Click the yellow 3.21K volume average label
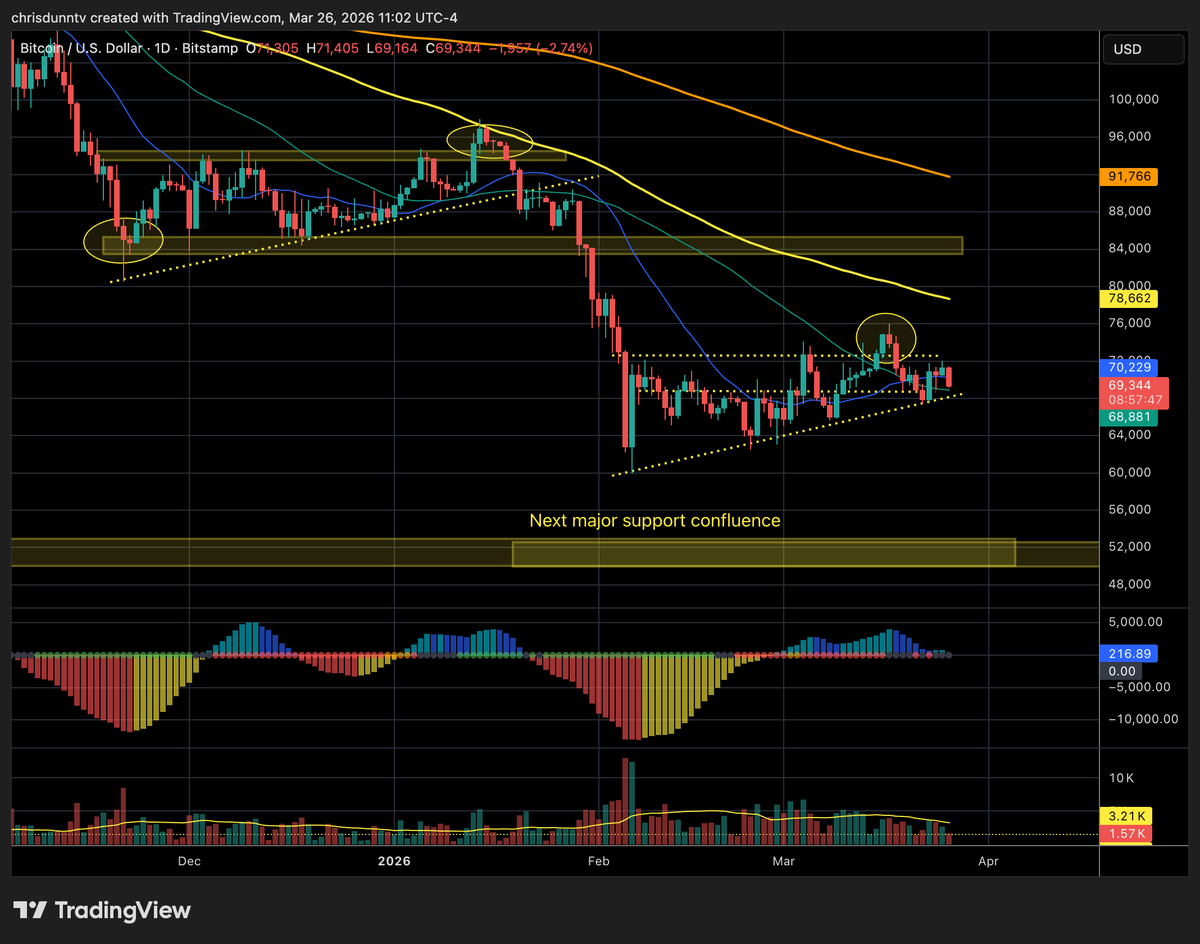1200x944 pixels. 1128,815
